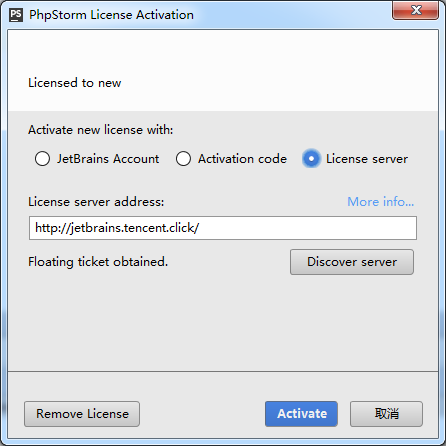Click the 'License server' option label text
446x446 pixels.
[x=367, y=159]
